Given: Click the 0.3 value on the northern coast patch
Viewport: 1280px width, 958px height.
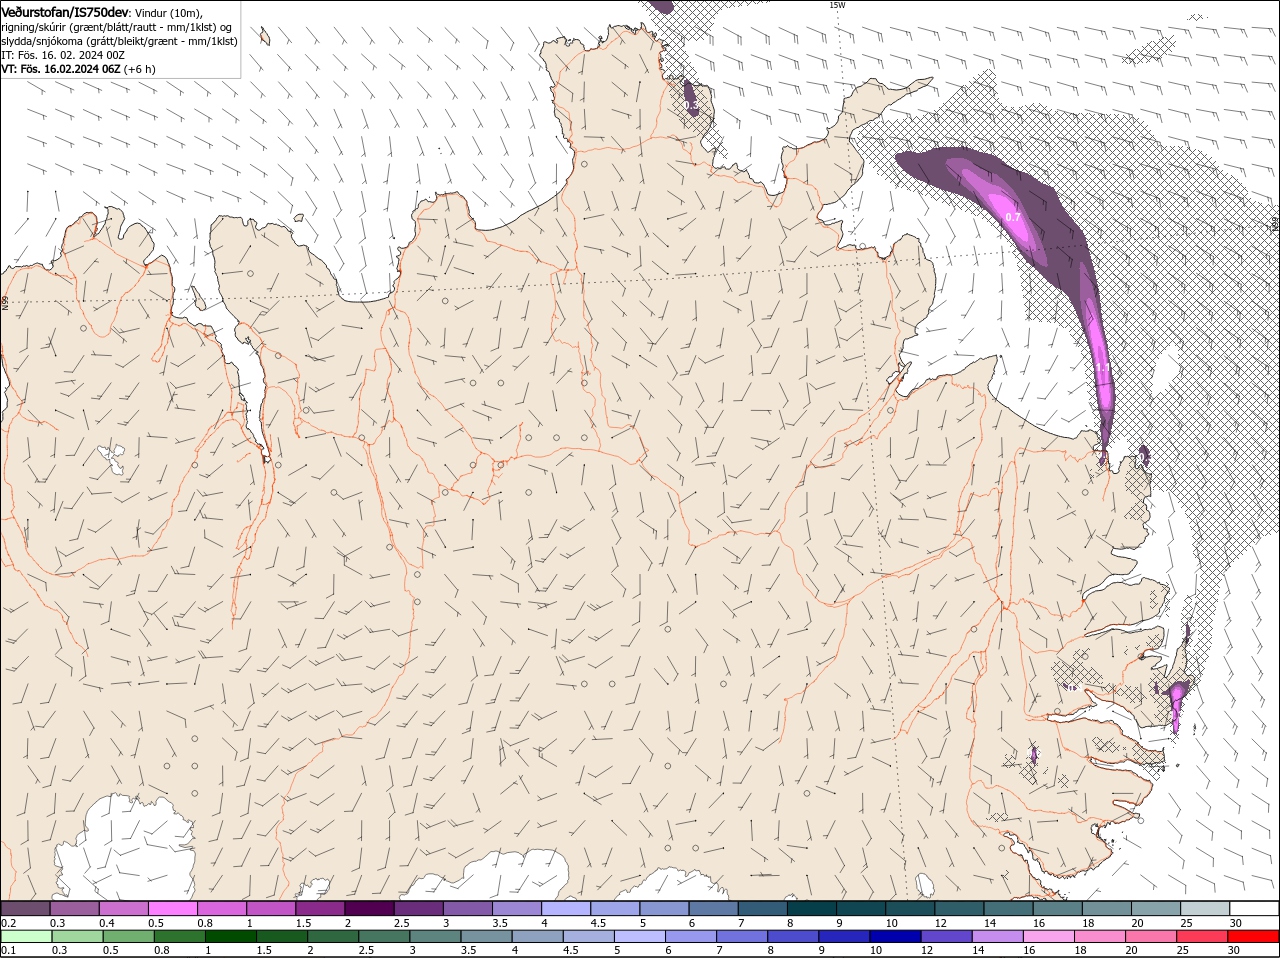Looking at the screenshot, I should [x=690, y=104].
